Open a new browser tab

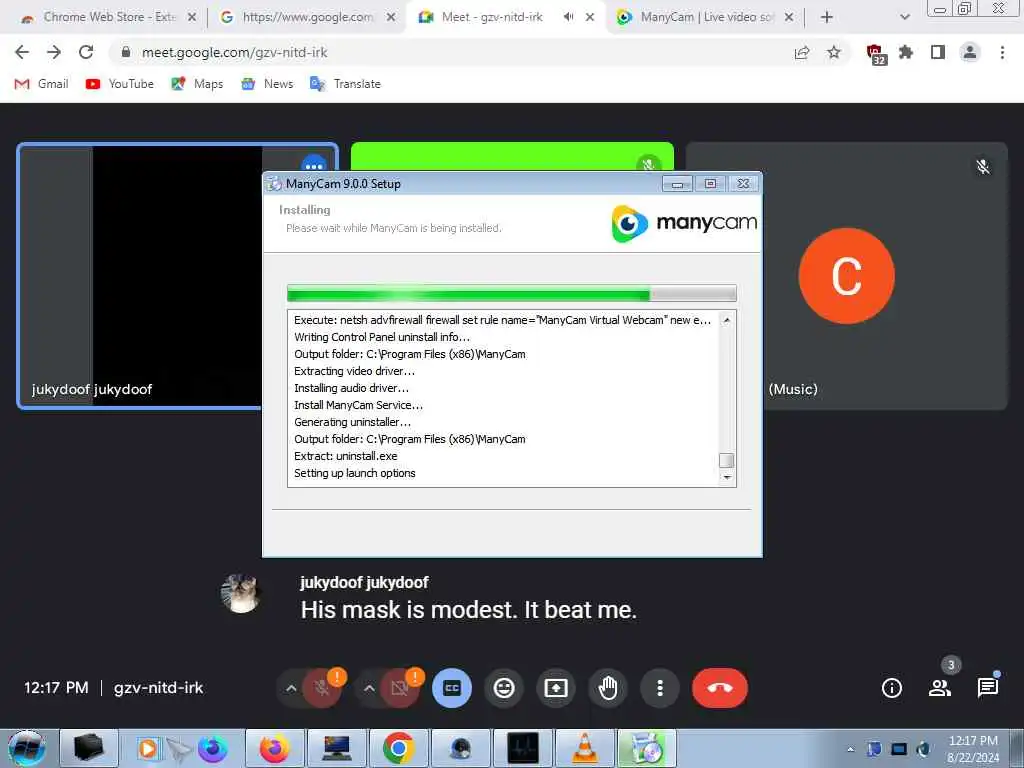827,17
